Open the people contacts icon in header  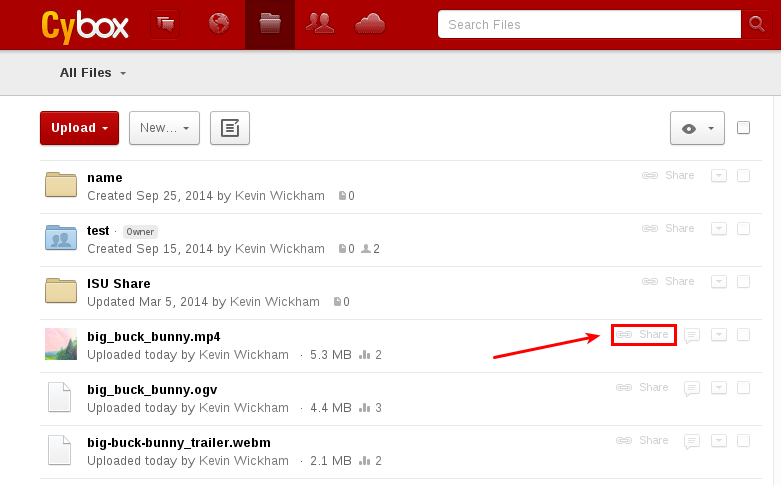[320, 23]
